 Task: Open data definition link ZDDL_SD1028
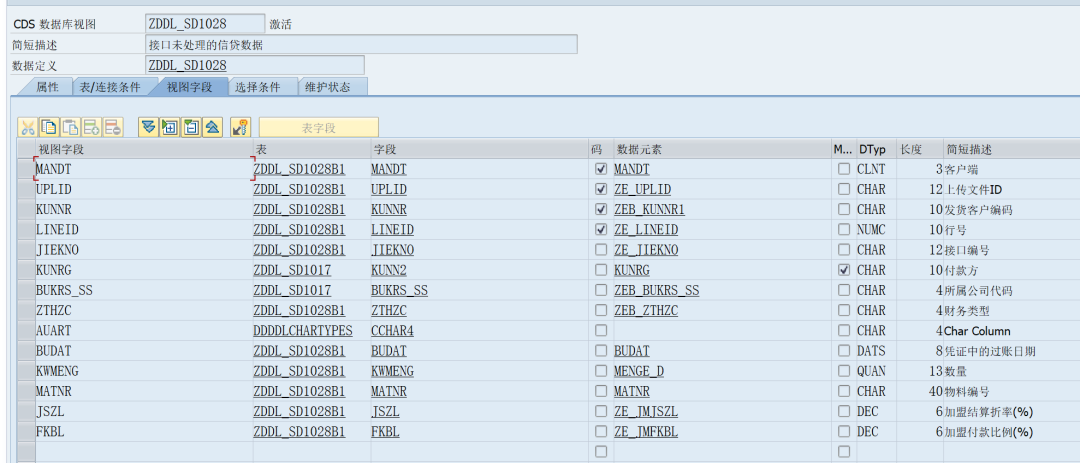[x=187, y=65]
